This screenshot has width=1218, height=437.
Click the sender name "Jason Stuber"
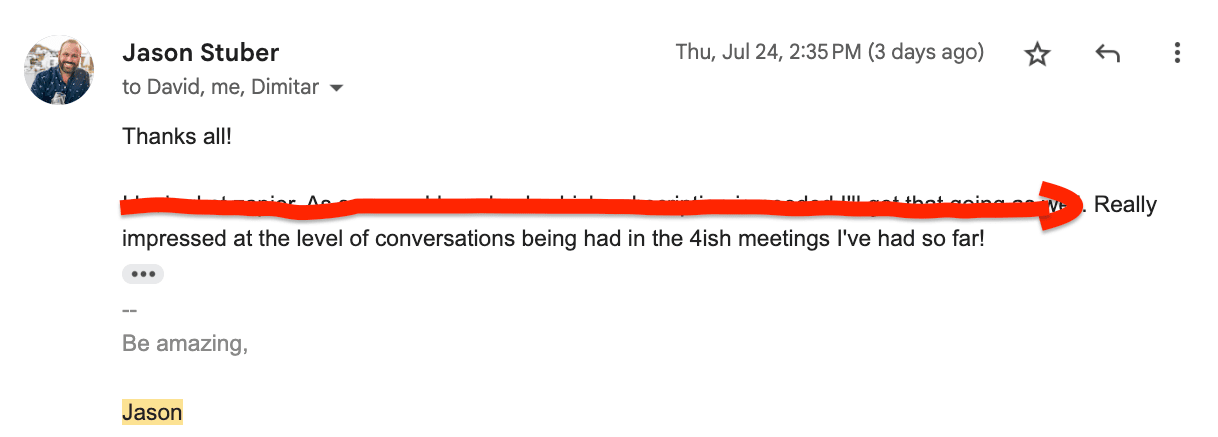click(x=200, y=52)
